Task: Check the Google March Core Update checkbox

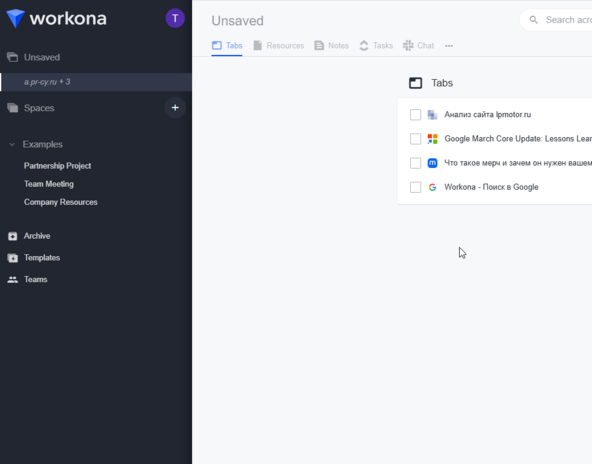Action: point(415,139)
